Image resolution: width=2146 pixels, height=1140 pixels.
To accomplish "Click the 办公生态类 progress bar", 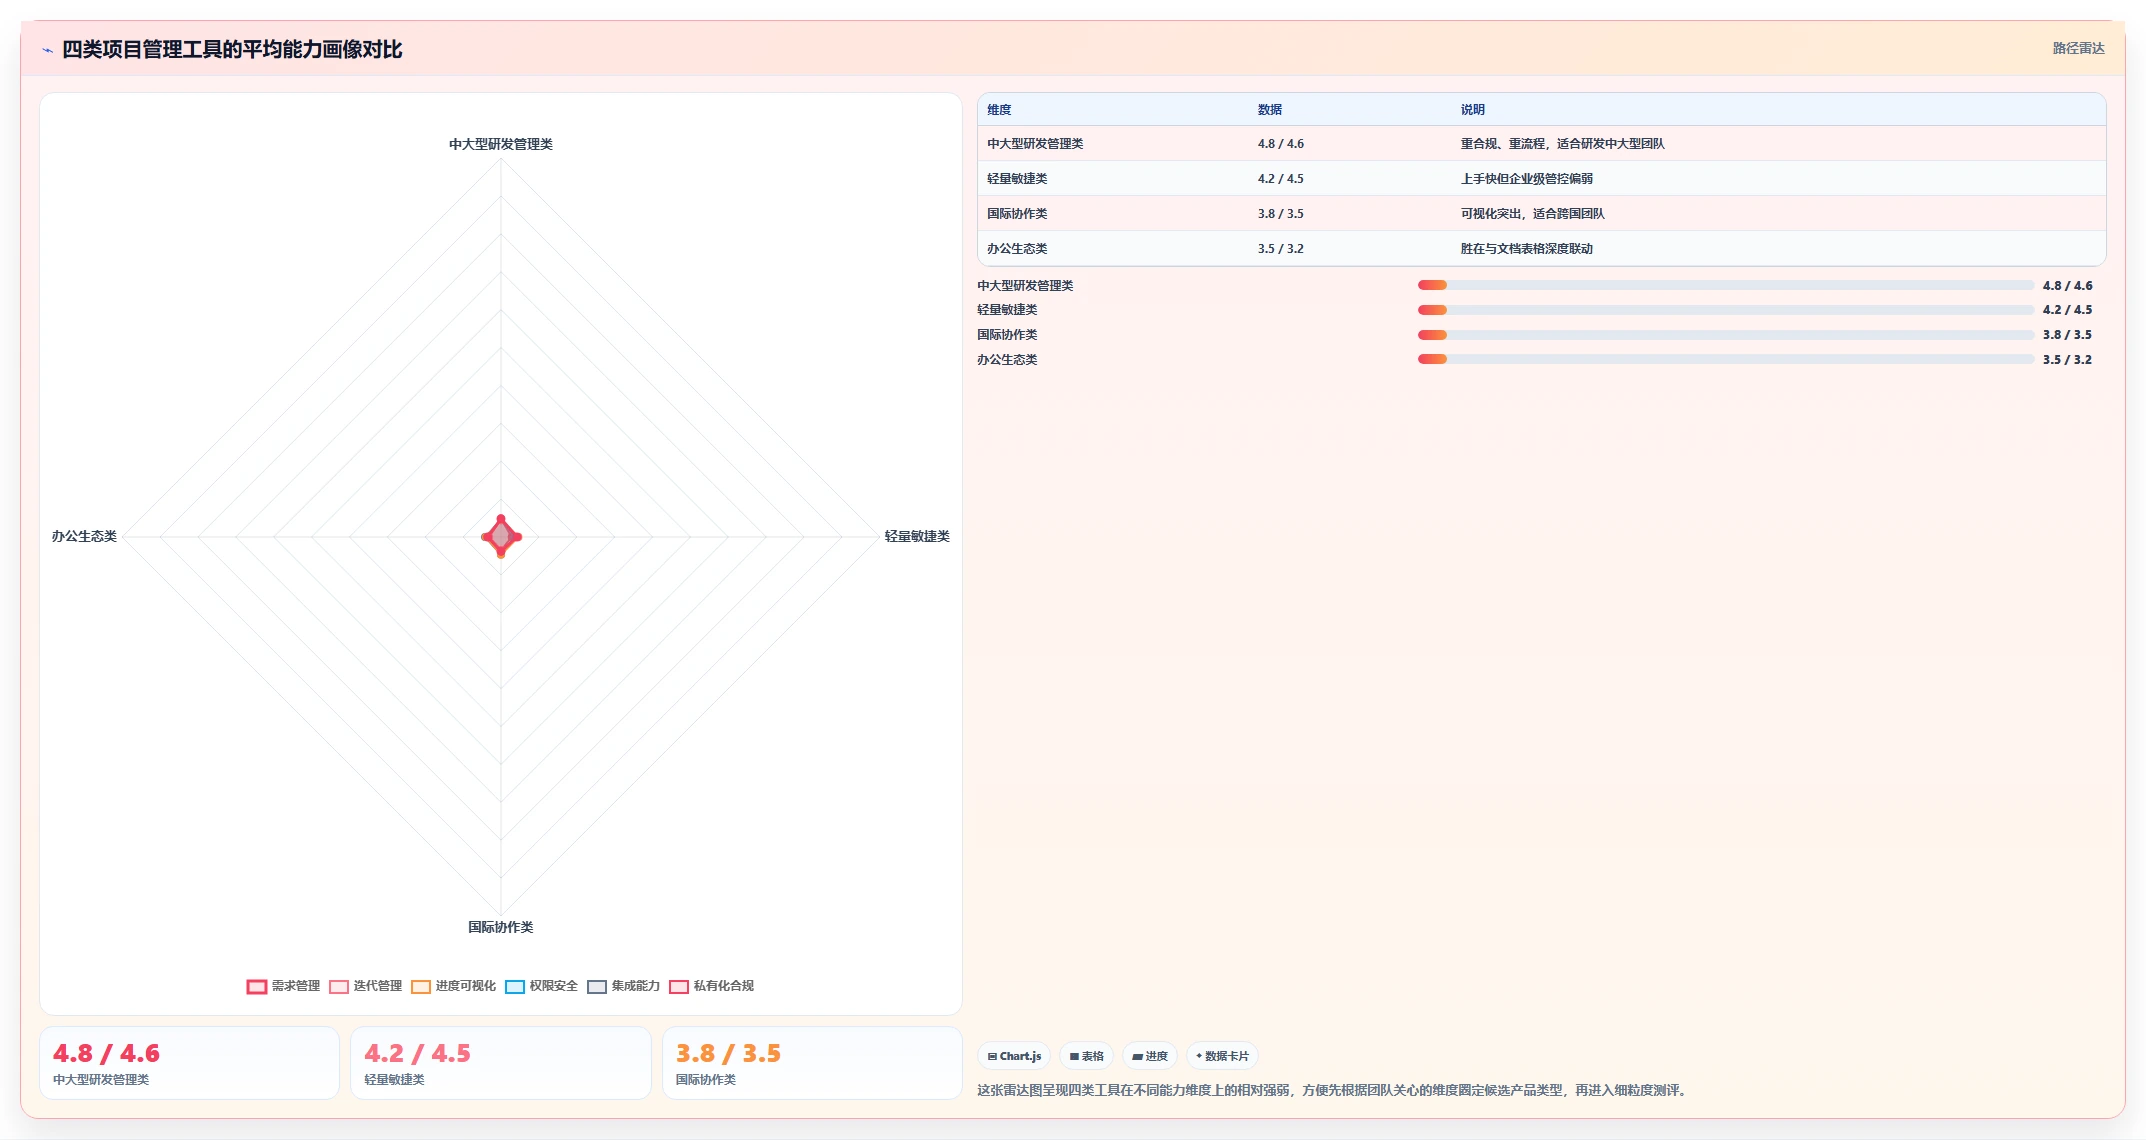I will (x=1726, y=359).
